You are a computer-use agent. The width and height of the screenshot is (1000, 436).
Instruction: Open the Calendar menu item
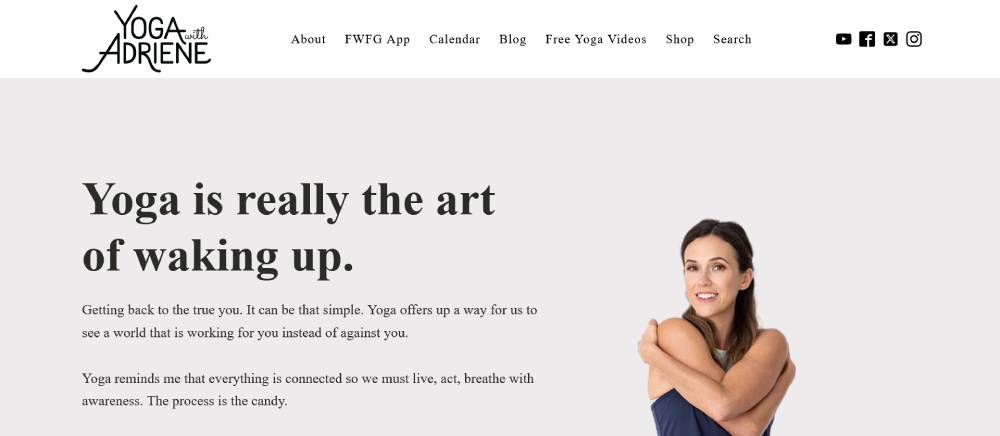point(454,39)
